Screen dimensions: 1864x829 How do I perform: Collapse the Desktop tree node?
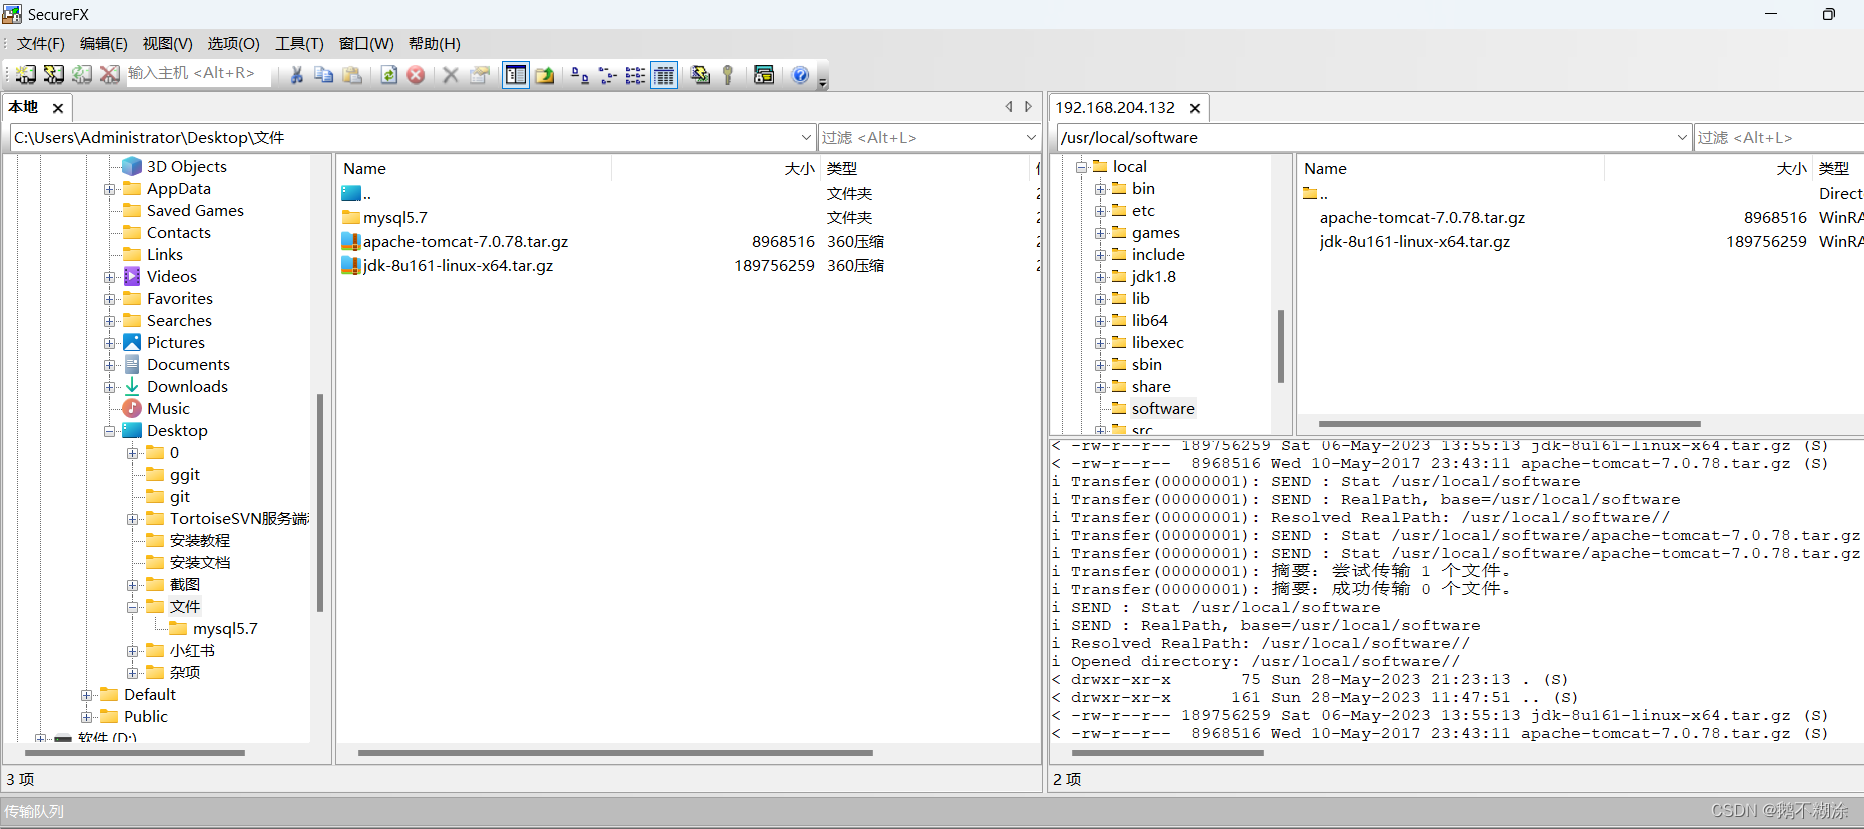tap(110, 431)
